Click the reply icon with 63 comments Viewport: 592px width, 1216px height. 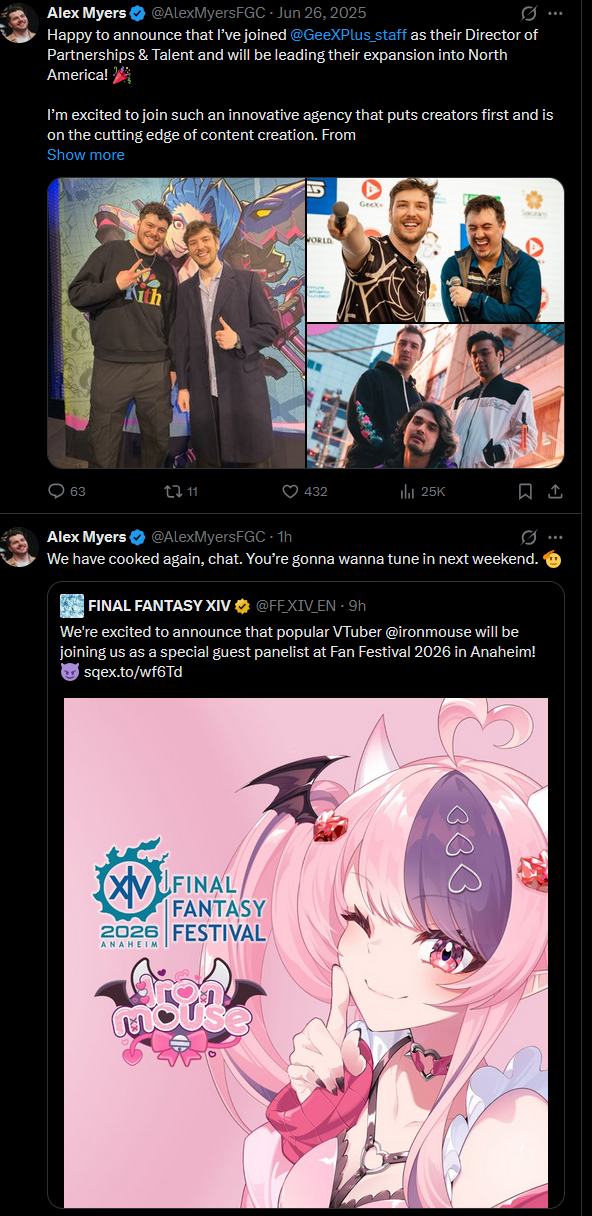[56, 491]
